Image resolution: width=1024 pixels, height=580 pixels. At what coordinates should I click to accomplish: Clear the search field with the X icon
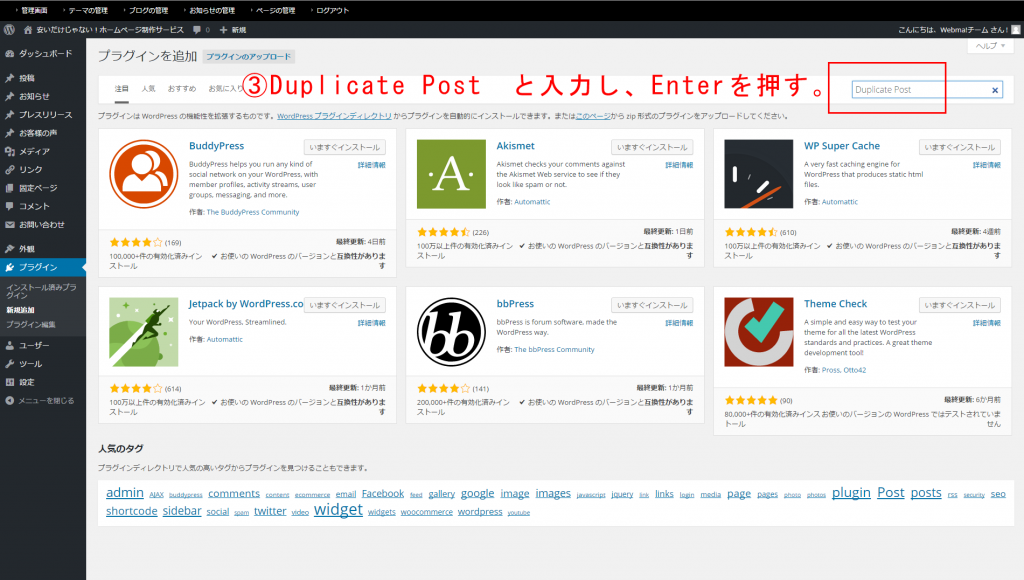[995, 90]
